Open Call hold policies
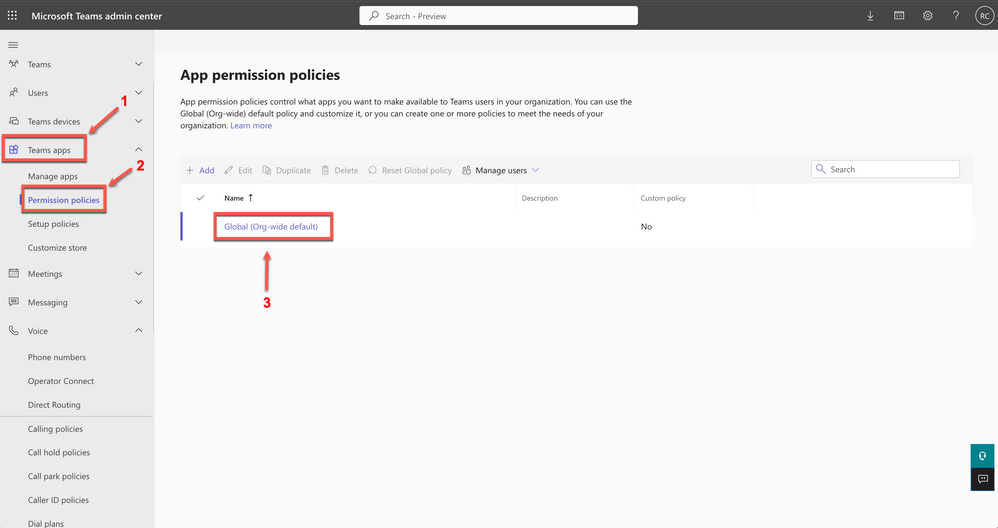 [x=59, y=452]
